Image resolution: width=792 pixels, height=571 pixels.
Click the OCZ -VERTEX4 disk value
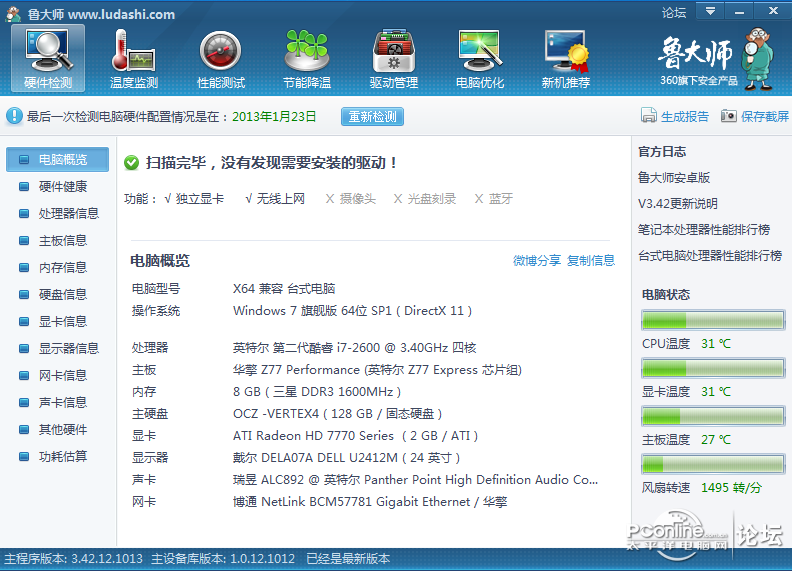[338, 414]
